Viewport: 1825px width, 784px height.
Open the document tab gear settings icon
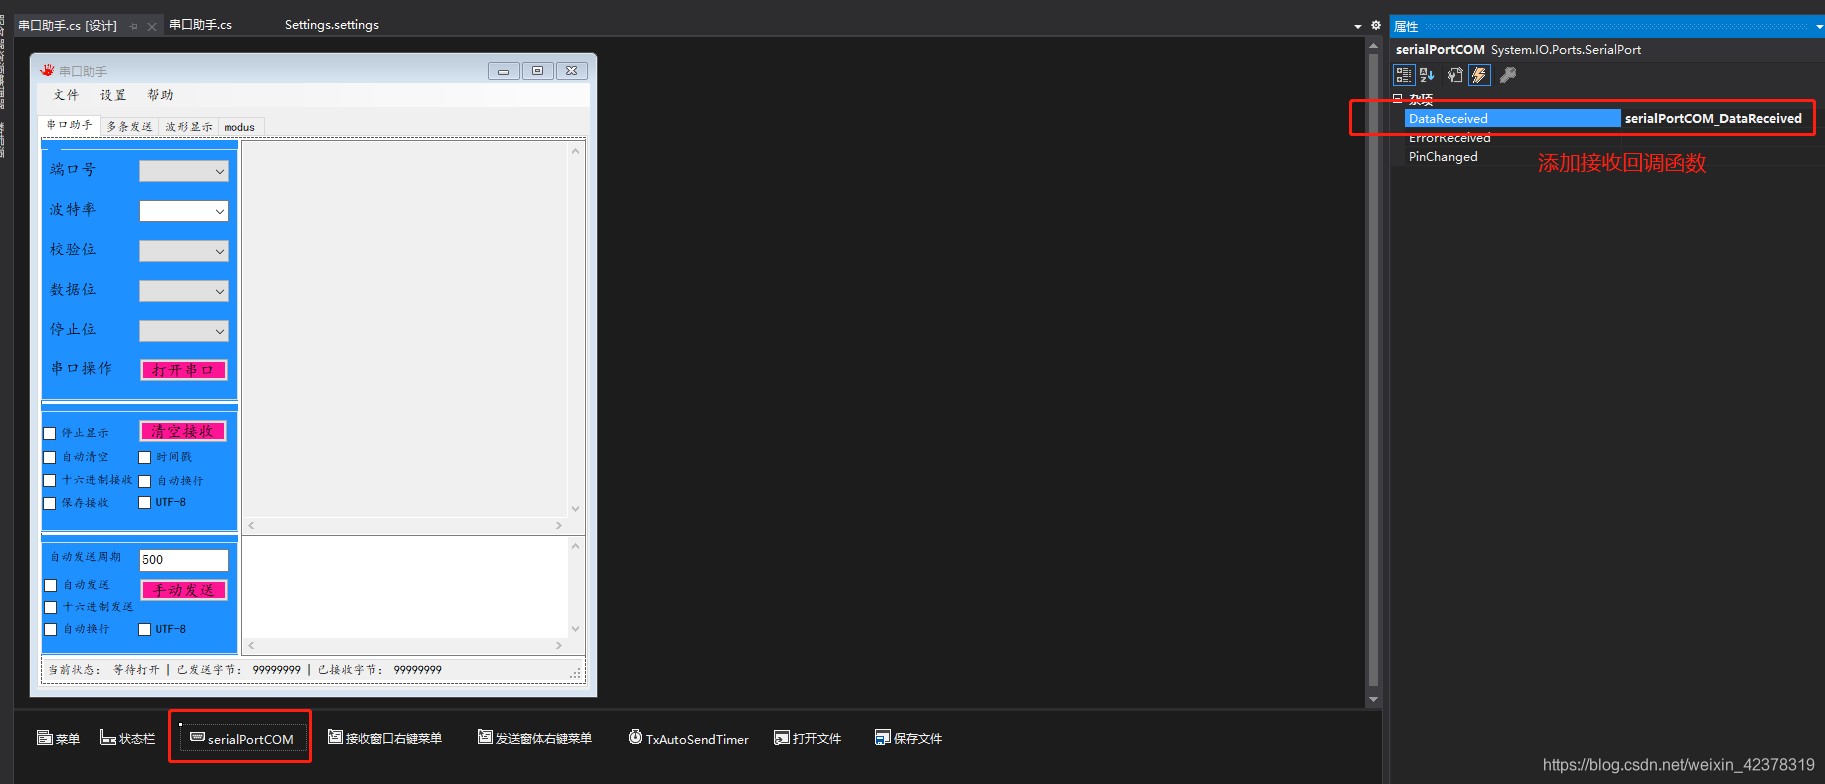point(1375,25)
